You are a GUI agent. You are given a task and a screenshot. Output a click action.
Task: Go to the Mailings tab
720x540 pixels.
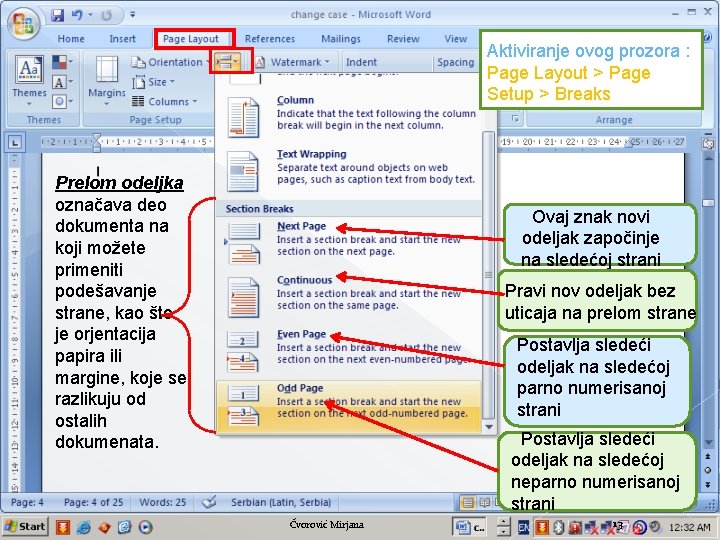pyautogui.click(x=341, y=39)
